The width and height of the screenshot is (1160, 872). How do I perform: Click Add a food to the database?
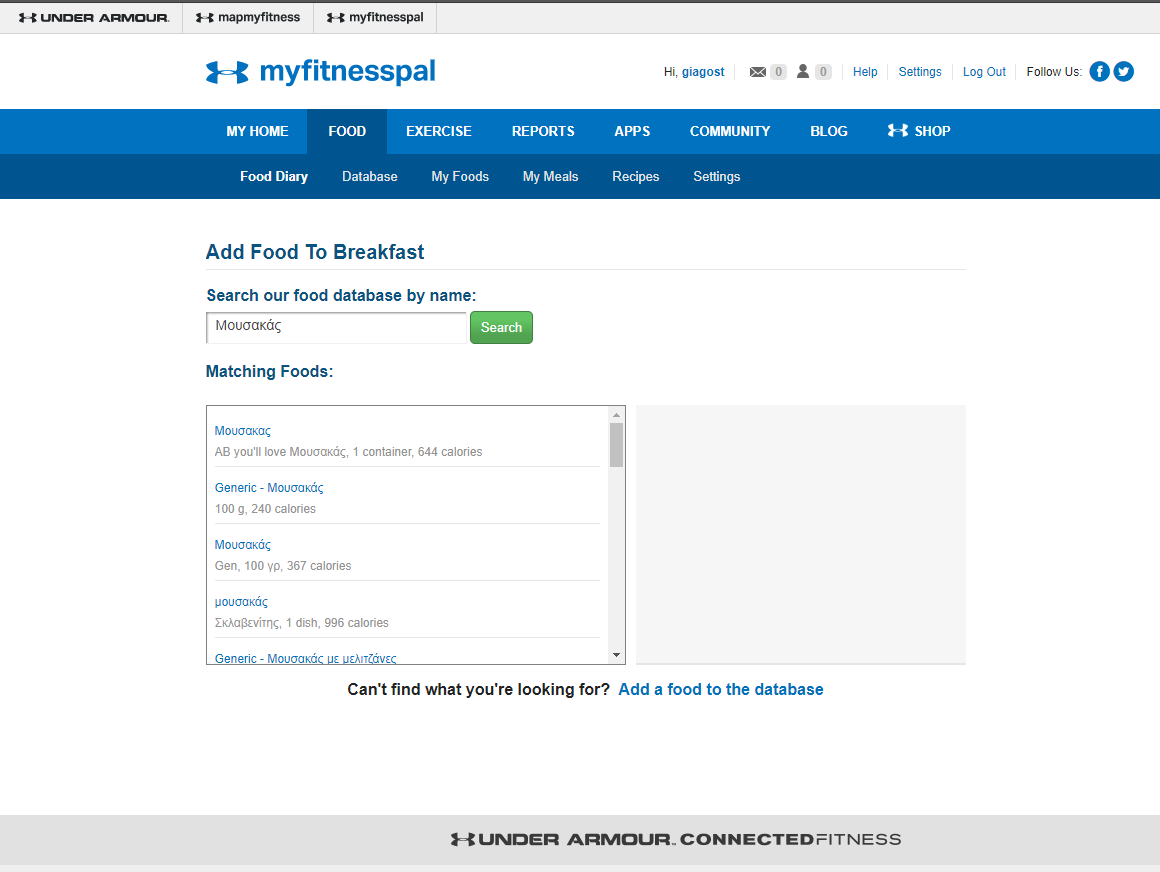click(x=721, y=689)
